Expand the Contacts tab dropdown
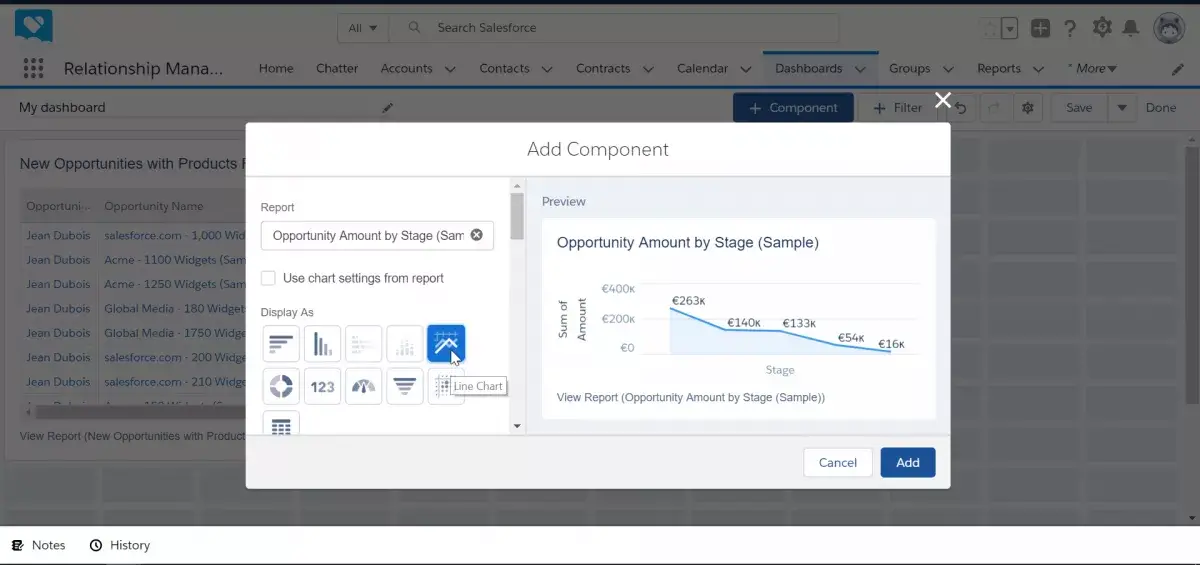The image size is (1200, 565). click(546, 69)
